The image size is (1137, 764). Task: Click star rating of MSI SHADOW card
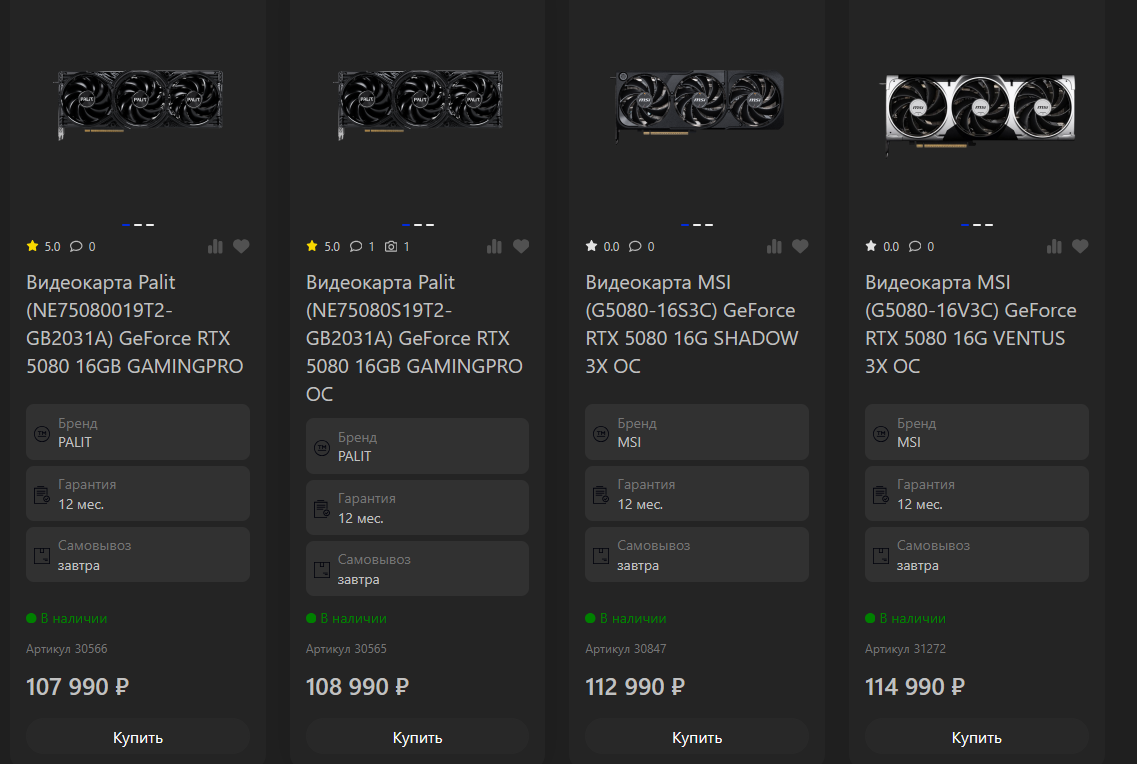pos(603,246)
